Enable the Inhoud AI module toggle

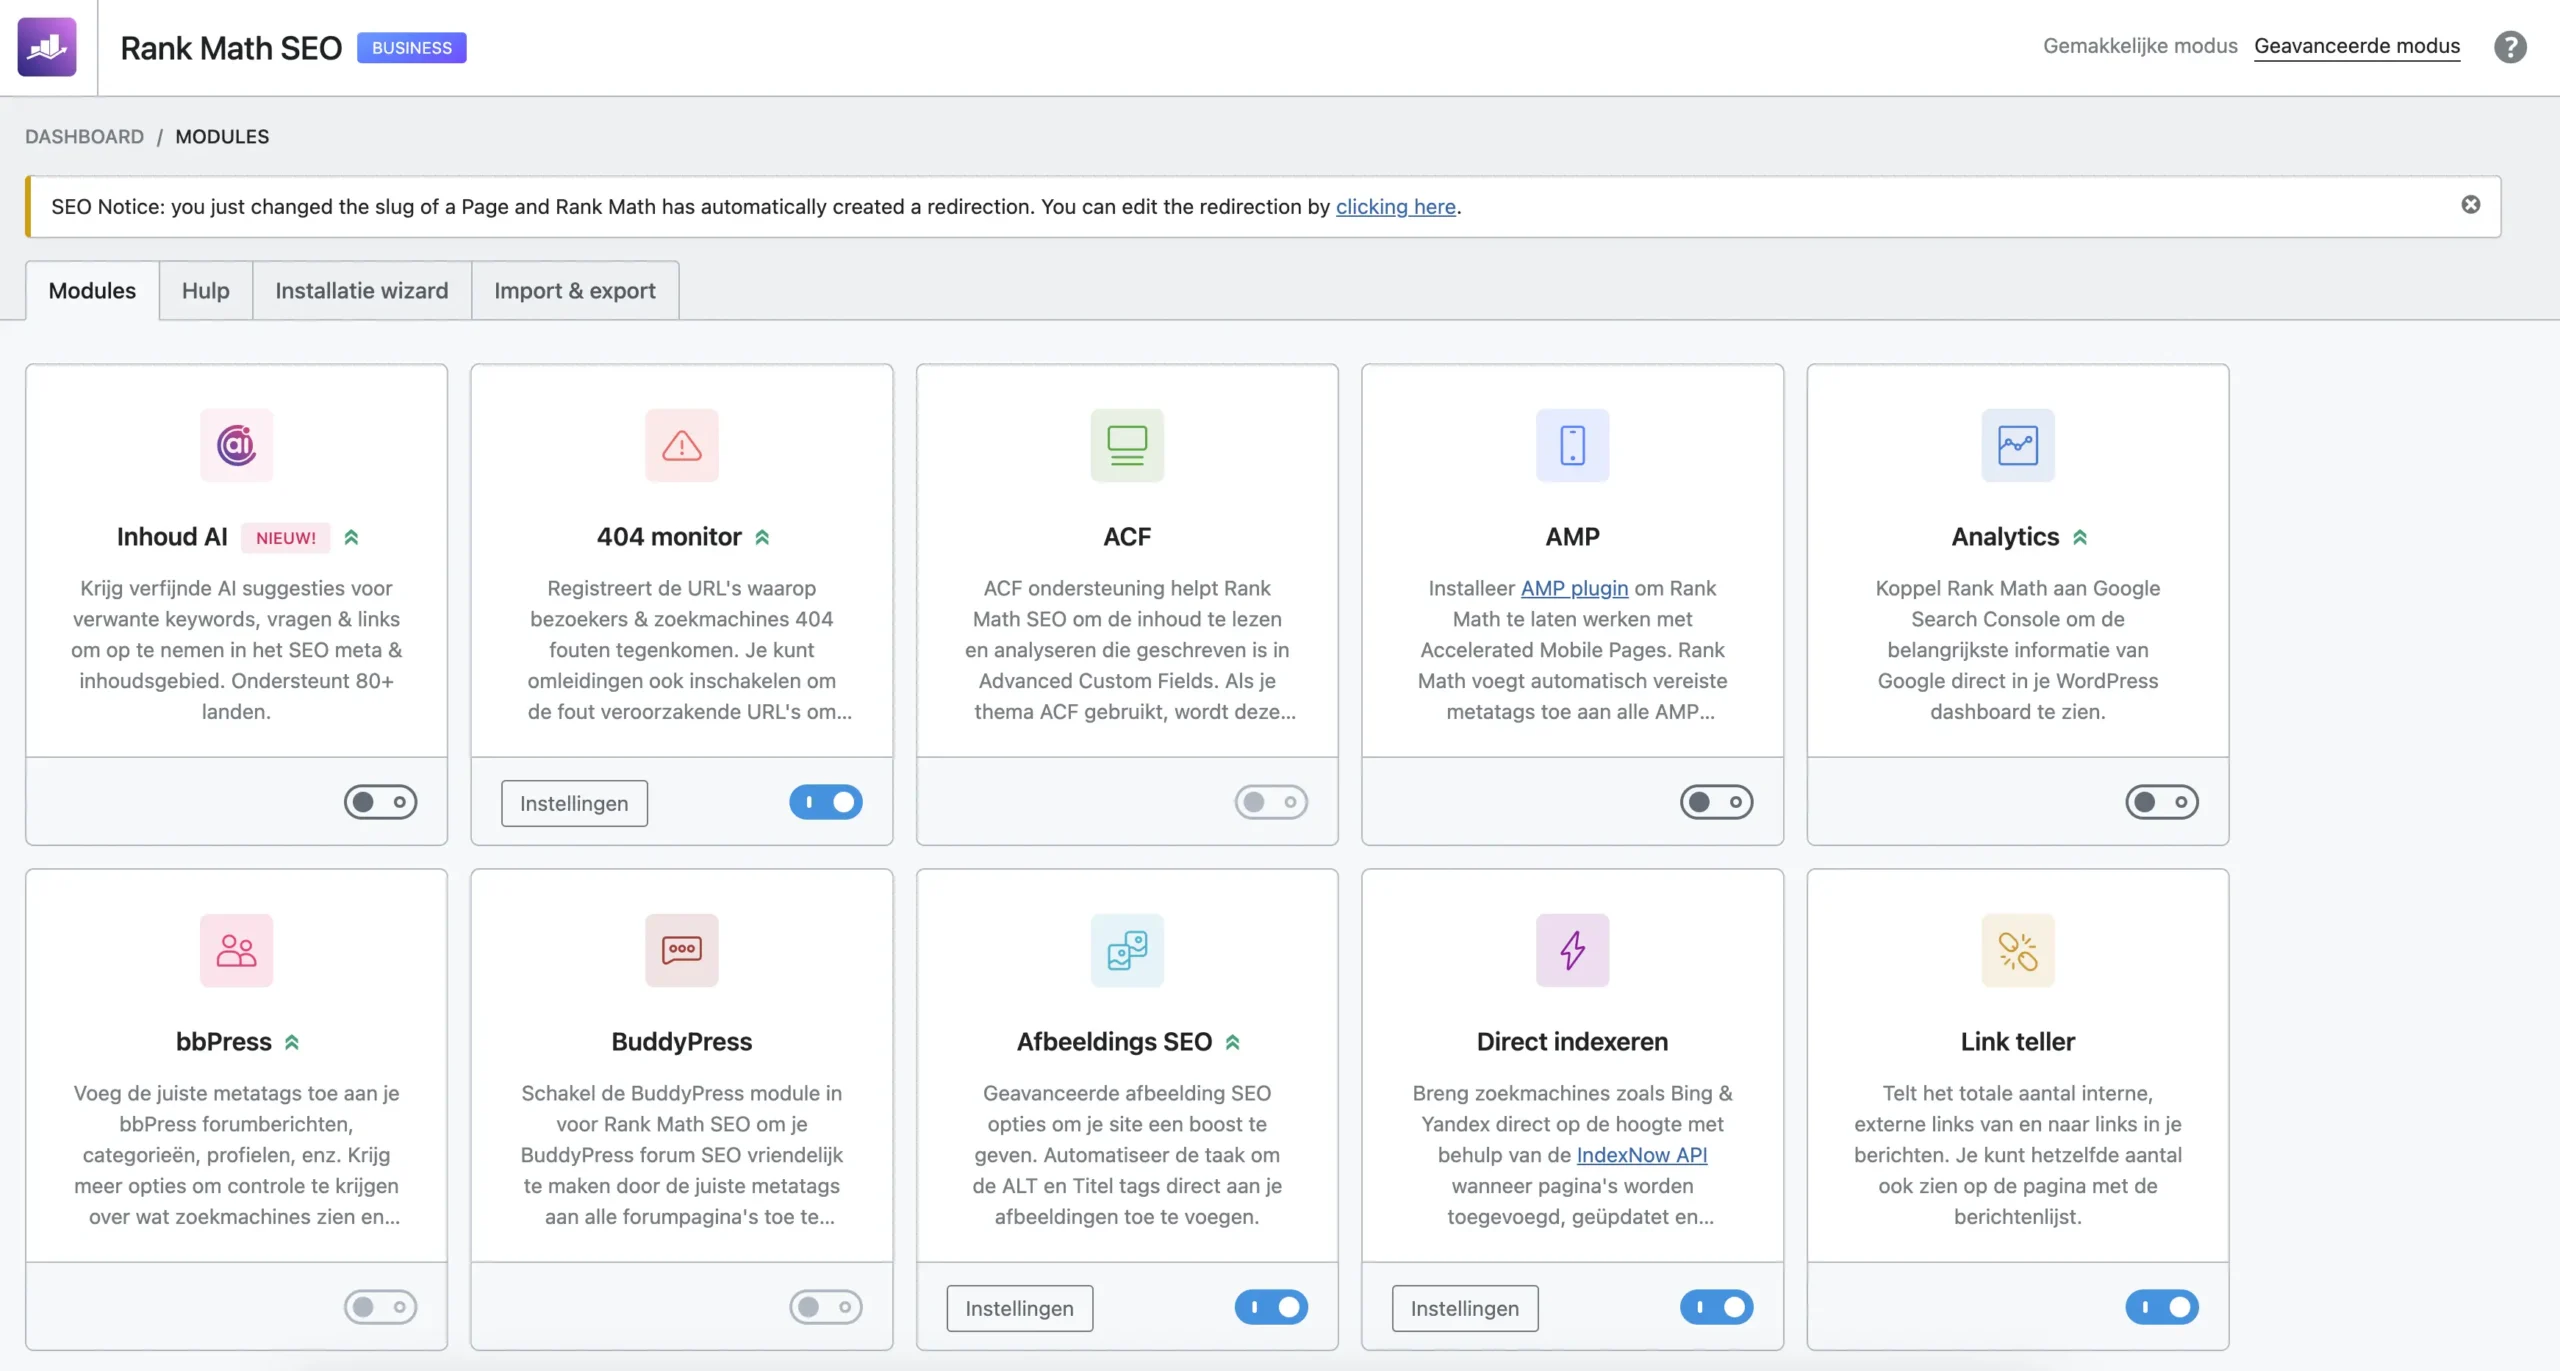tap(381, 802)
